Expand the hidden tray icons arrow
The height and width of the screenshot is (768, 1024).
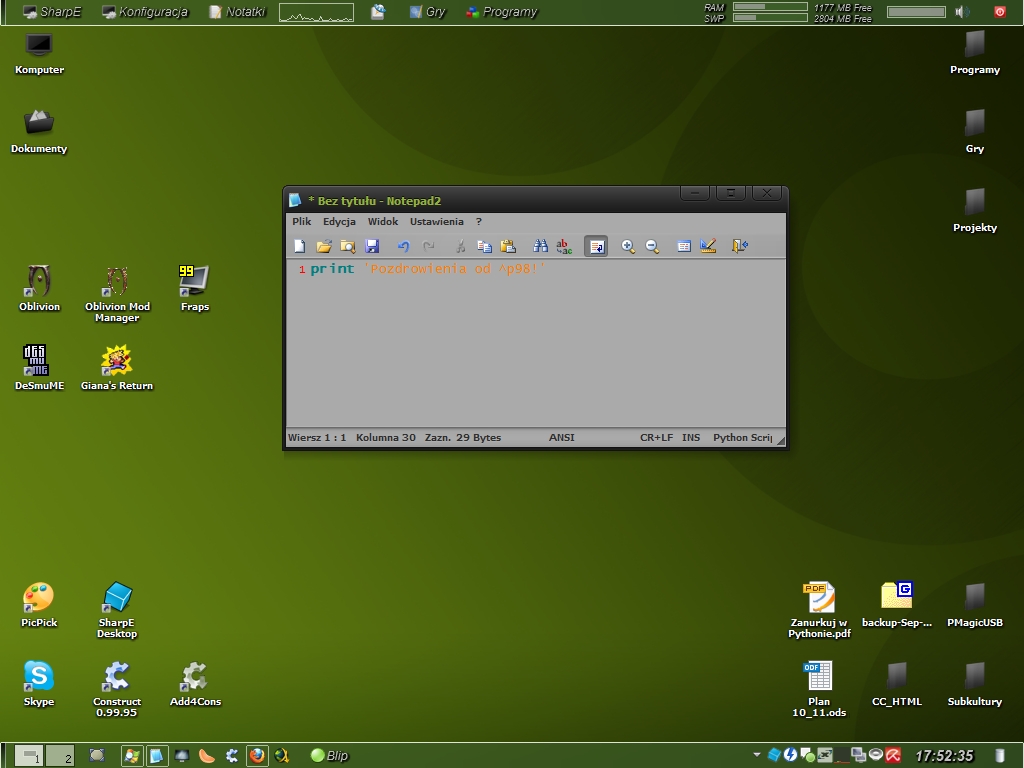pos(756,755)
